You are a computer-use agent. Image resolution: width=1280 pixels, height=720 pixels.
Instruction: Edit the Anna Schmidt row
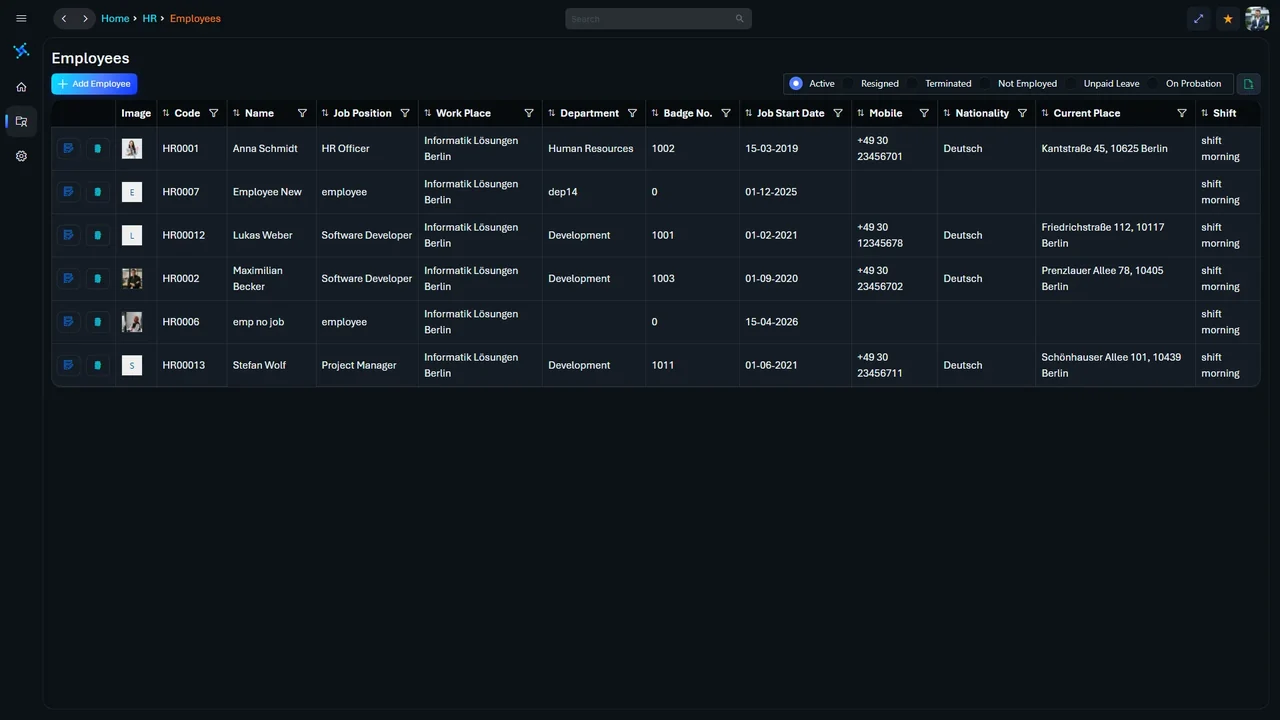coord(68,148)
